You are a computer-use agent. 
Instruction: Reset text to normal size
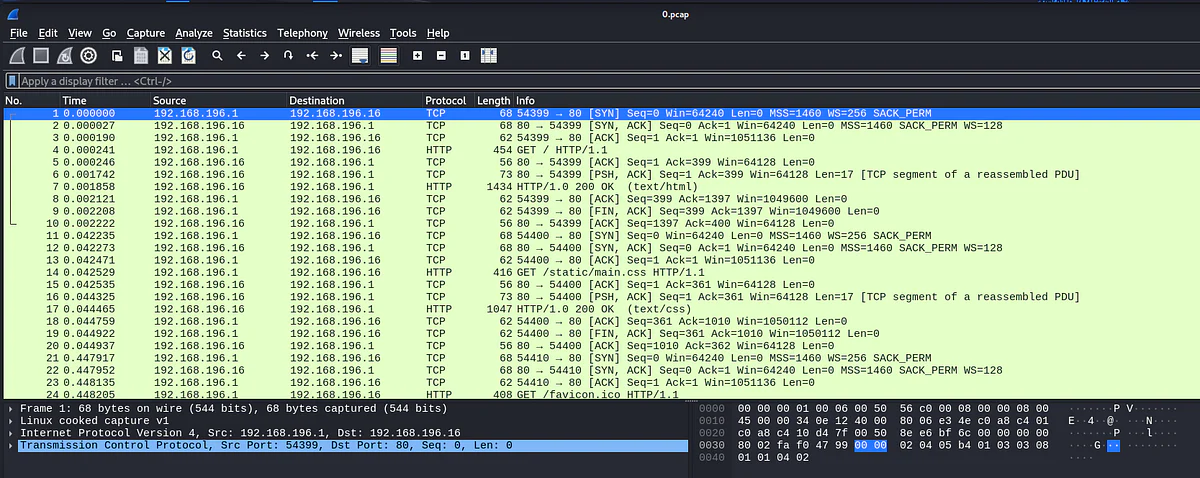(x=465, y=56)
